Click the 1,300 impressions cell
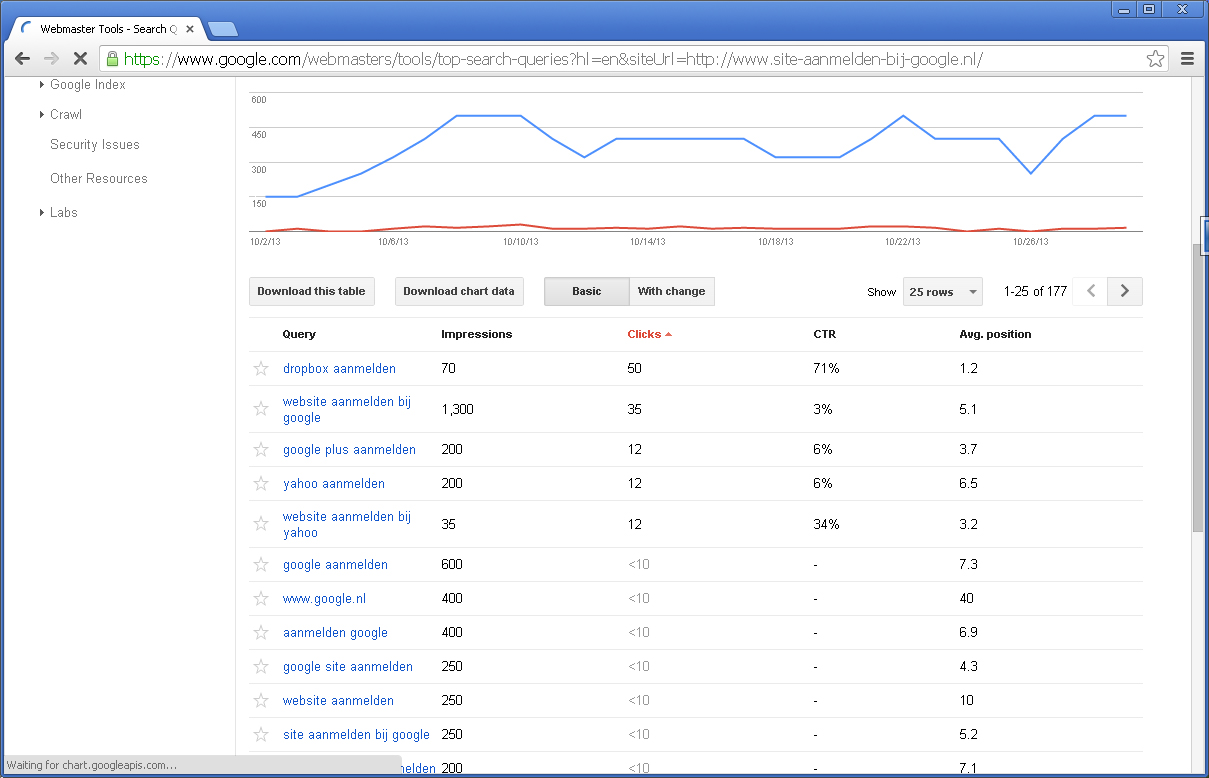The height and width of the screenshot is (778, 1209). (x=457, y=410)
